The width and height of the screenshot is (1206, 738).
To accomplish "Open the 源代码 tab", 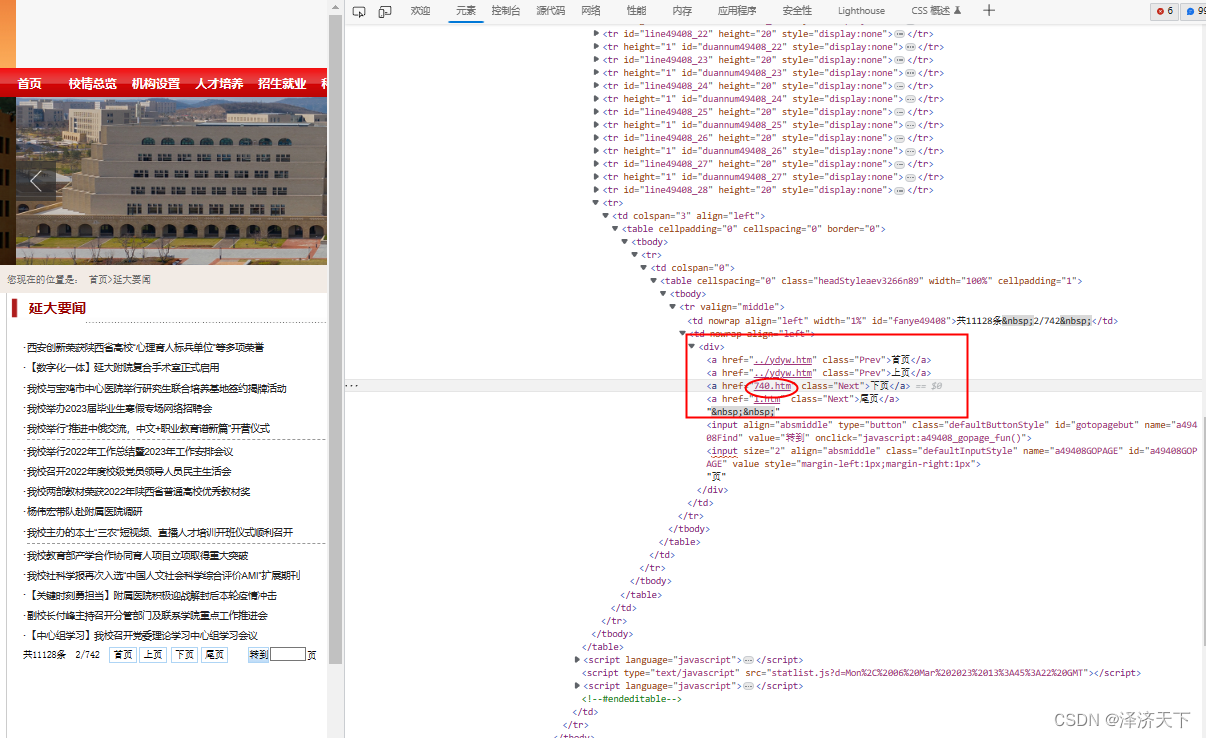I will (x=551, y=11).
